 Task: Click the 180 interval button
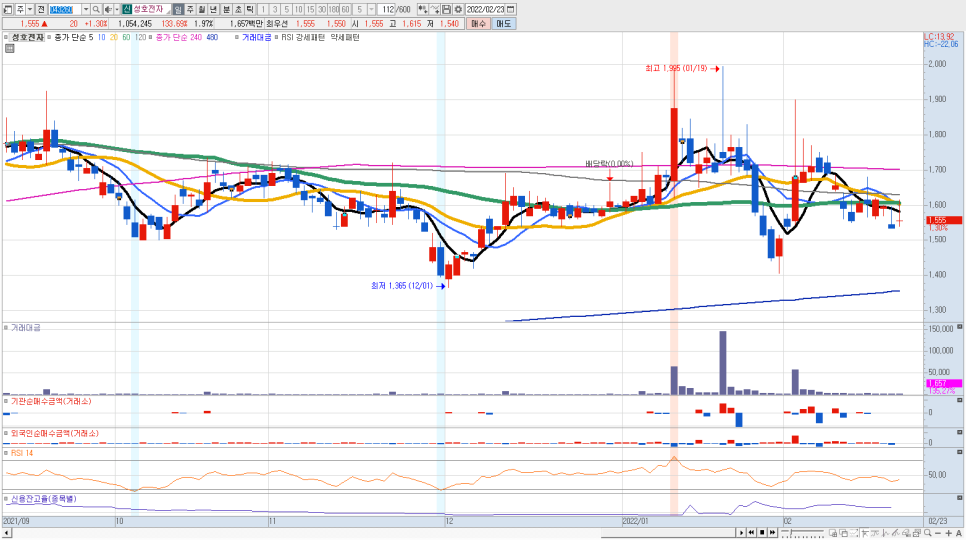[x=333, y=9]
